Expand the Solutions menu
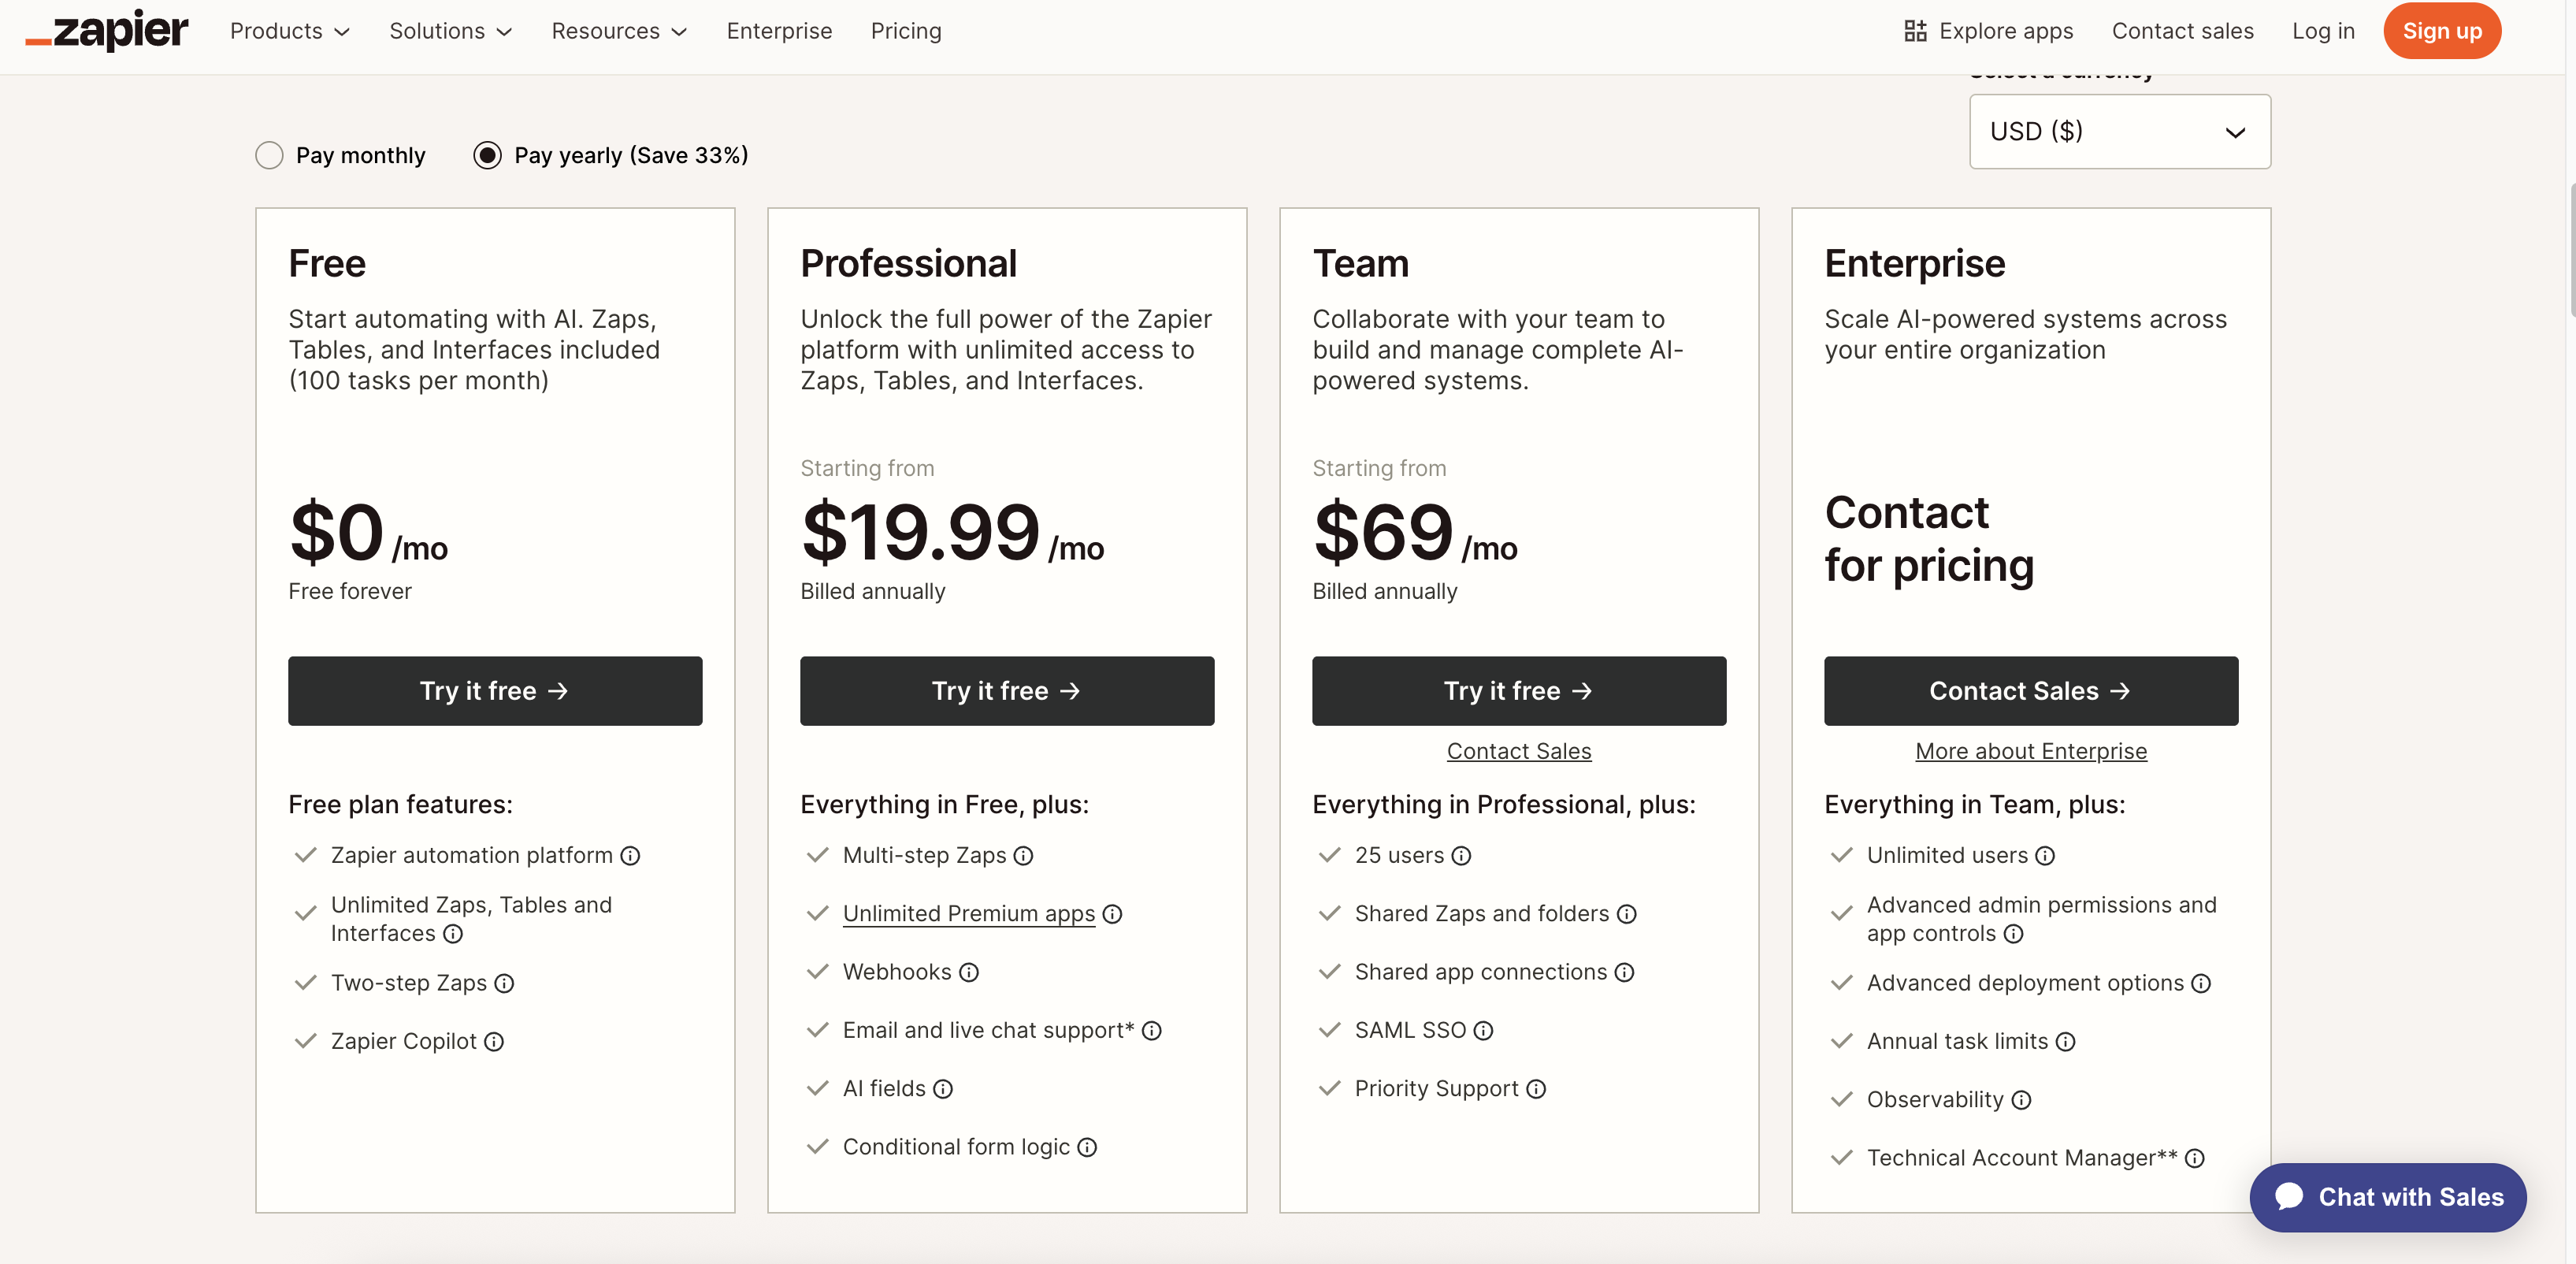Image resolution: width=2576 pixels, height=1264 pixels. click(x=451, y=31)
